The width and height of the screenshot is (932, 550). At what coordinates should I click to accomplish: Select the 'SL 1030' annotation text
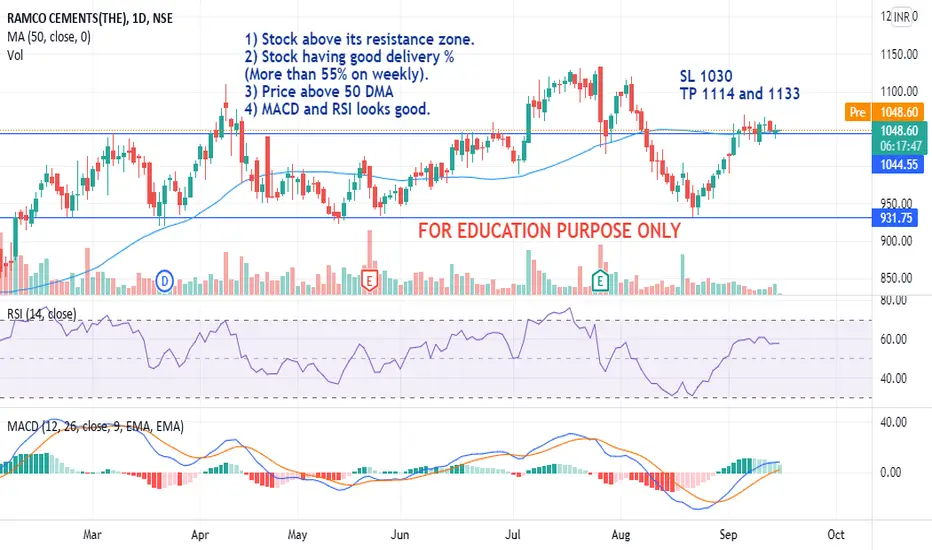tap(706, 76)
